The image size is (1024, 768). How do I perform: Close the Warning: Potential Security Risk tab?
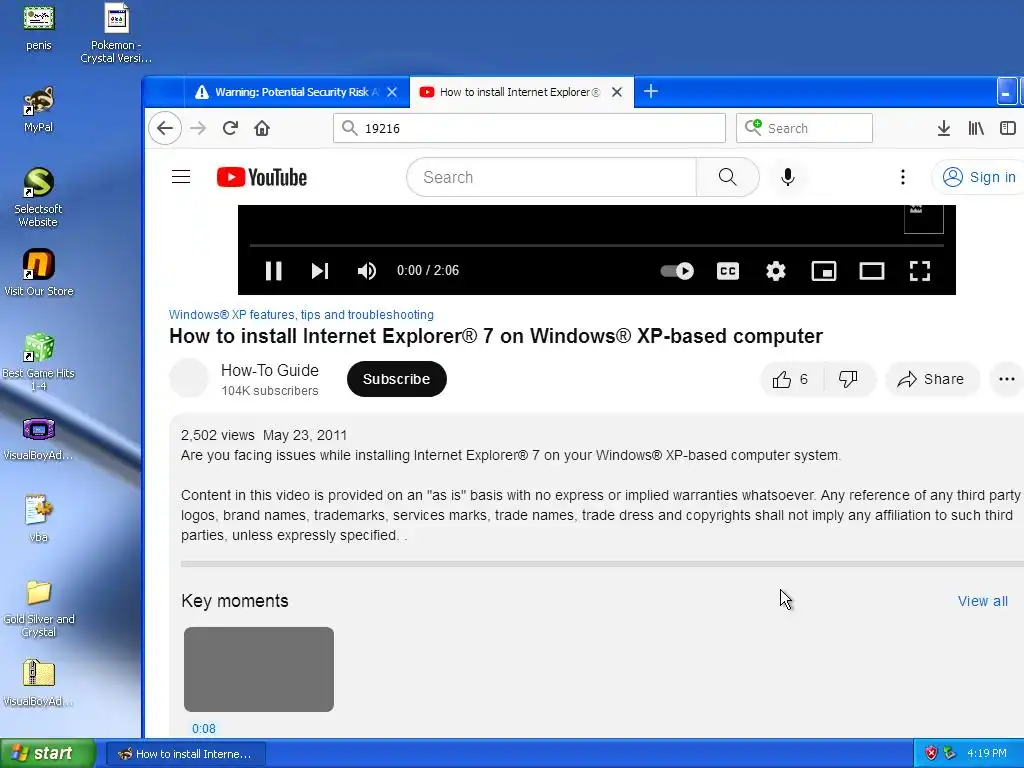coord(392,92)
